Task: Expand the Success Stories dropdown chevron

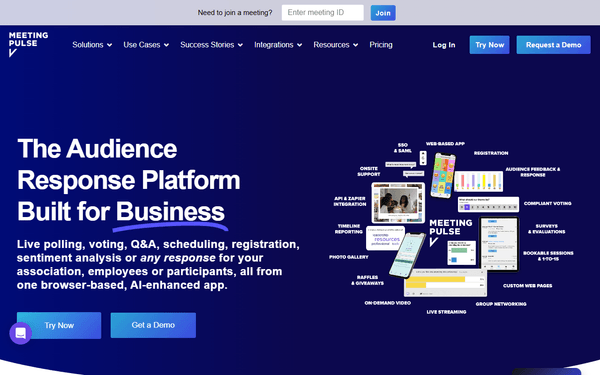Action: (x=240, y=45)
